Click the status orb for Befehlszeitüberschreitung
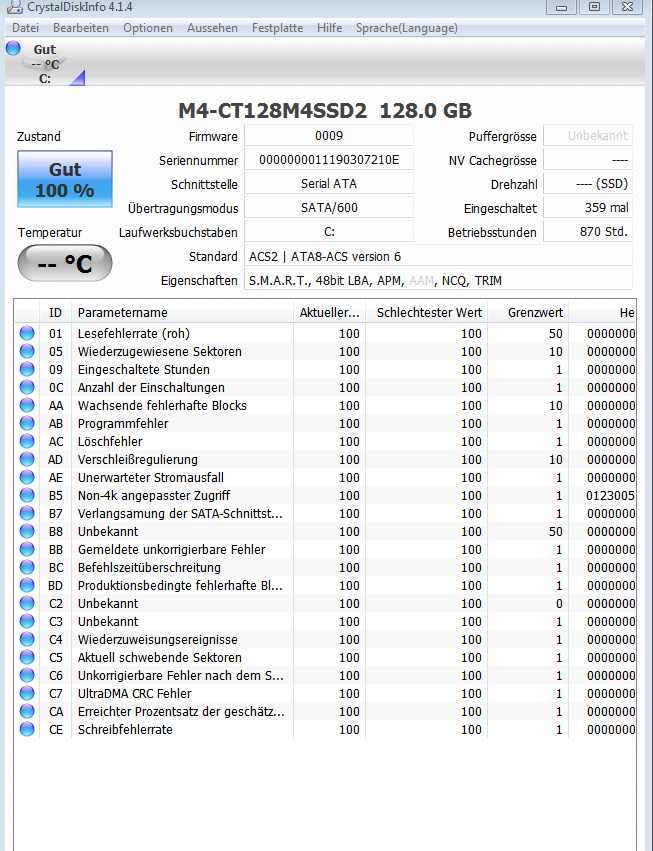This screenshot has width=653, height=851. pos(27,567)
